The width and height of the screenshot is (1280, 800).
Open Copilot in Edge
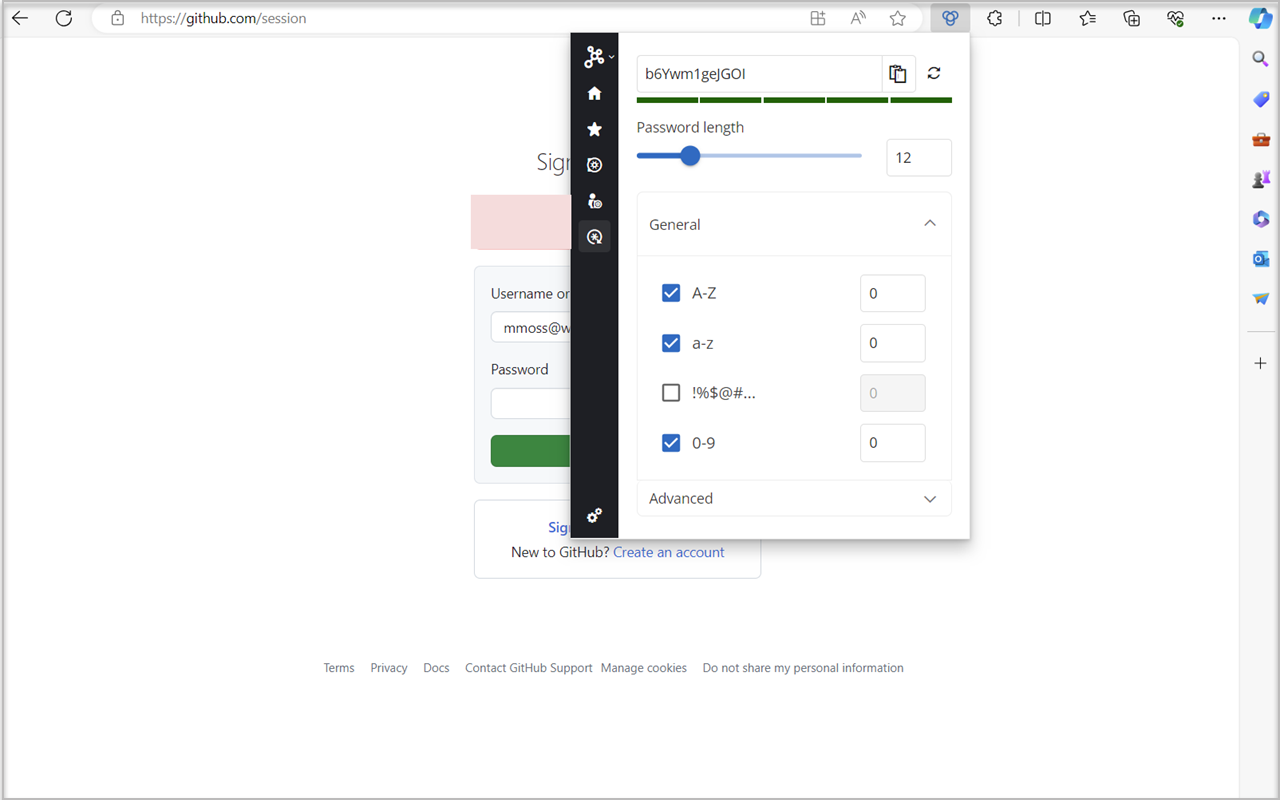(x=1259, y=17)
